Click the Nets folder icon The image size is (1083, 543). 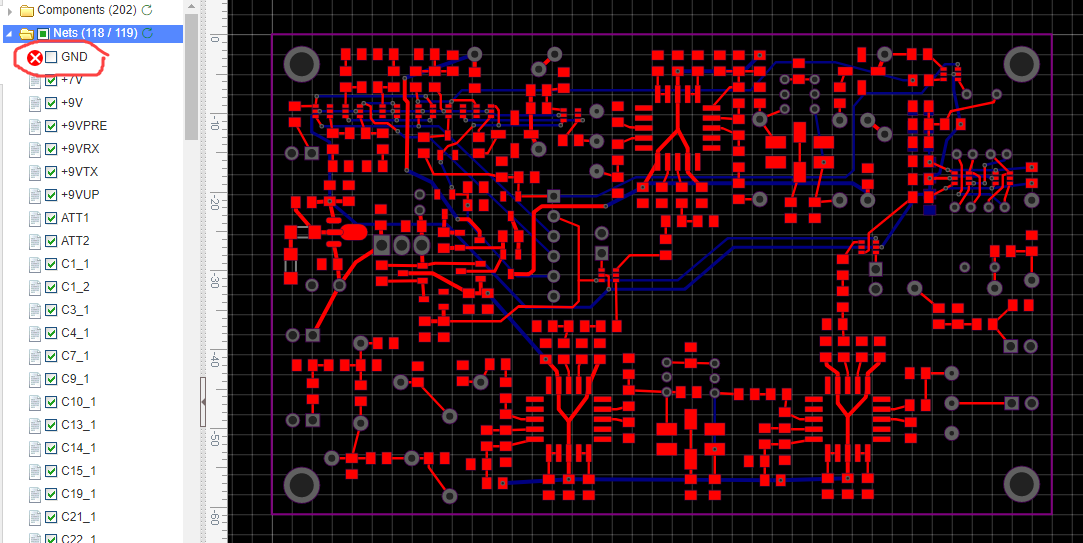(26, 34)
